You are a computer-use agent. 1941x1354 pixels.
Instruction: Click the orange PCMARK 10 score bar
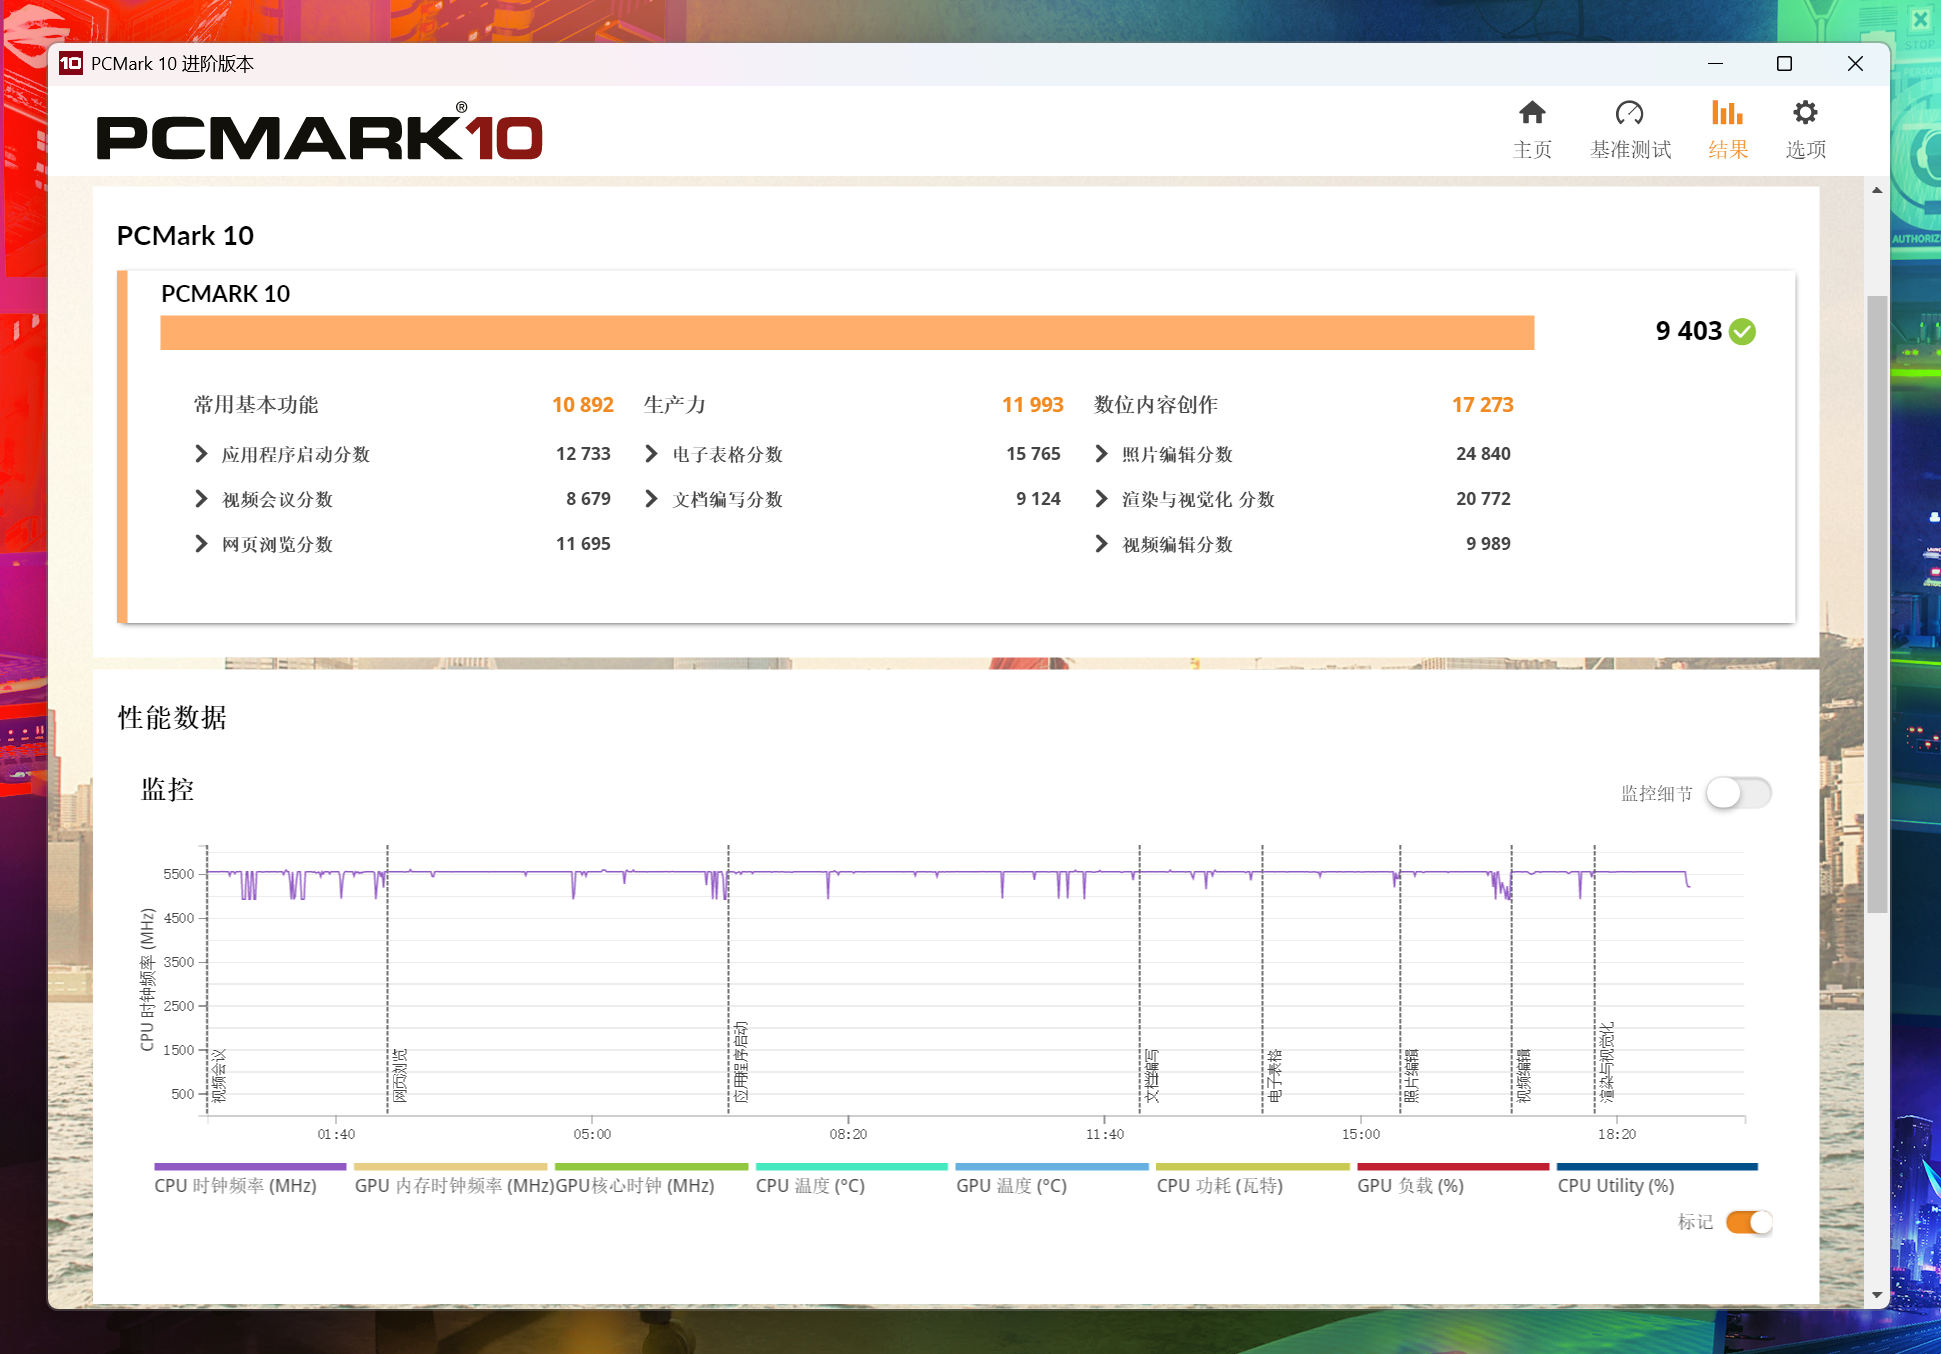pos(847,333)
